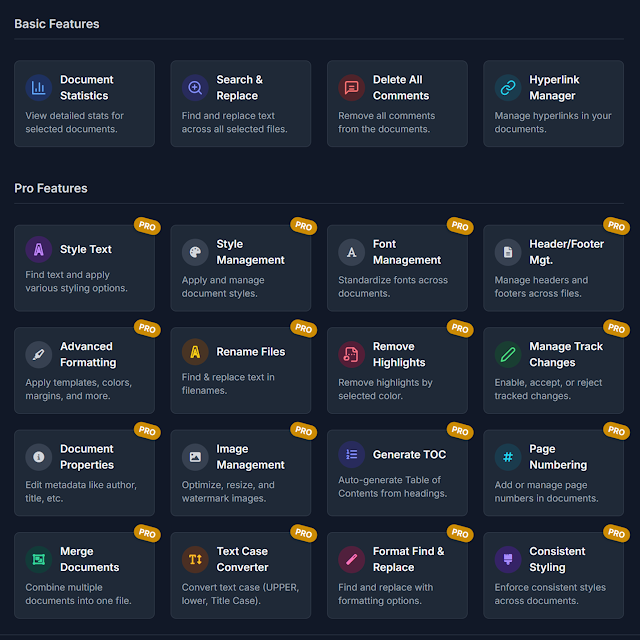640x640 pixels.
Task: Open Format Find & Replace card
Action: pyautogui.click(x=397, y=576)
